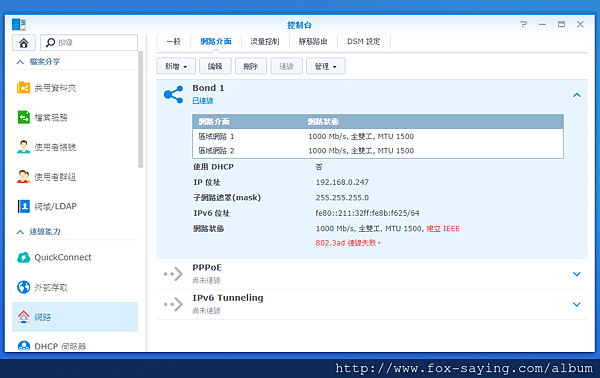
Task: Click IP address 192.168.0.247
Action: click(x=342, y=182)
